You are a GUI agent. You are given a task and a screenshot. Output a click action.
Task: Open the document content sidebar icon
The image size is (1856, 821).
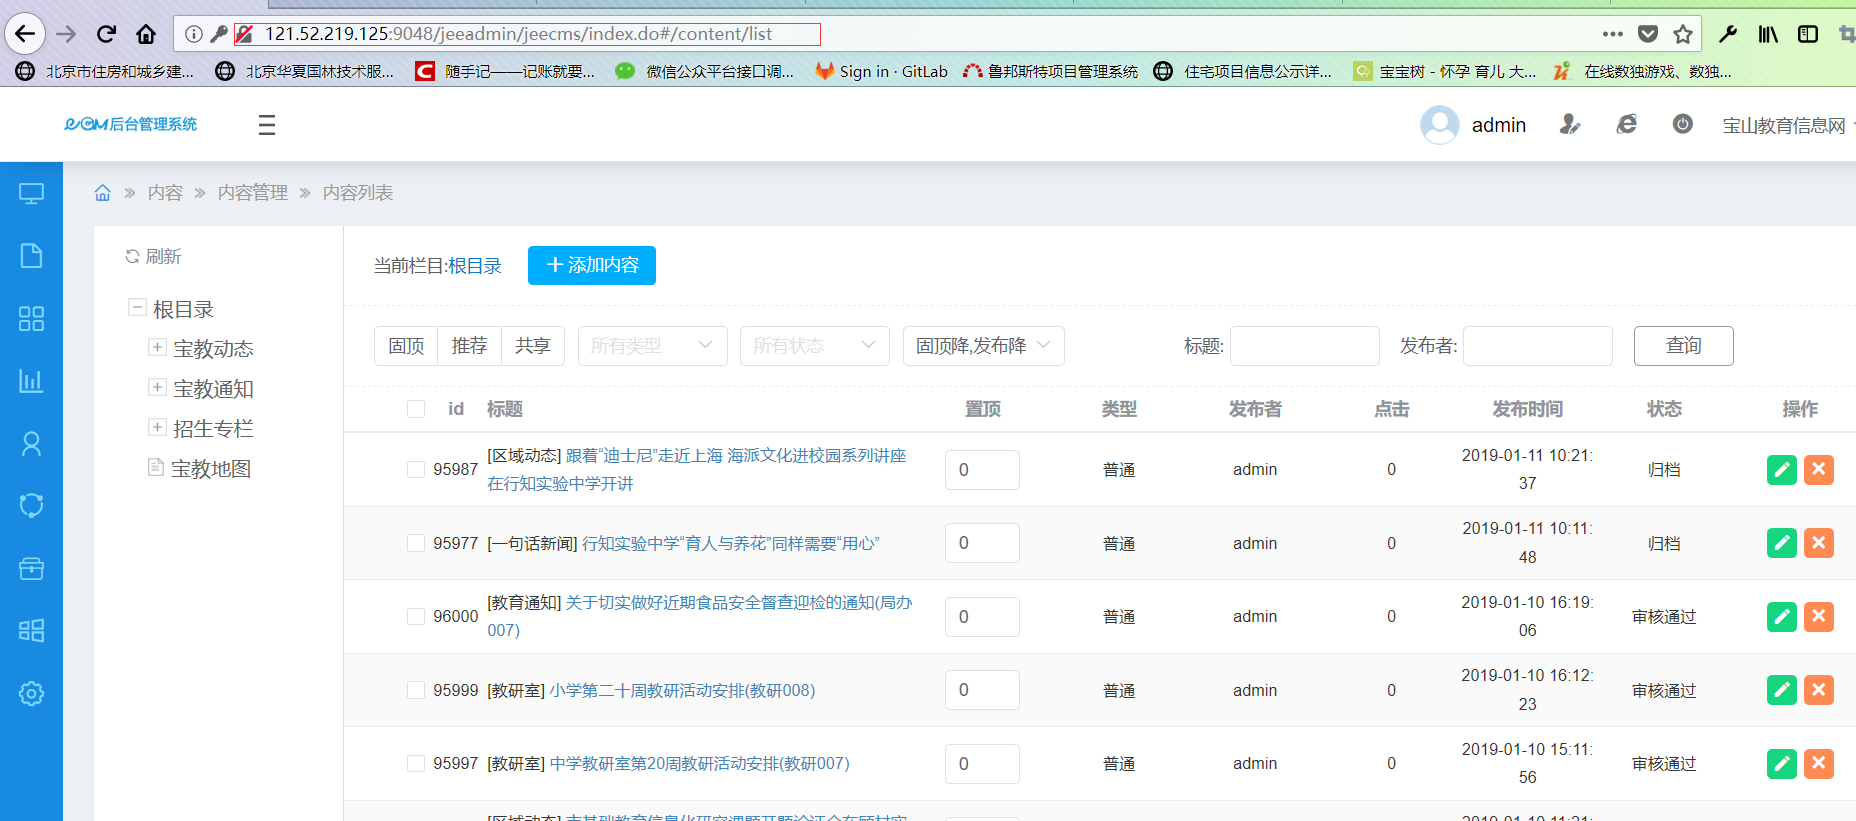point(31,256)
